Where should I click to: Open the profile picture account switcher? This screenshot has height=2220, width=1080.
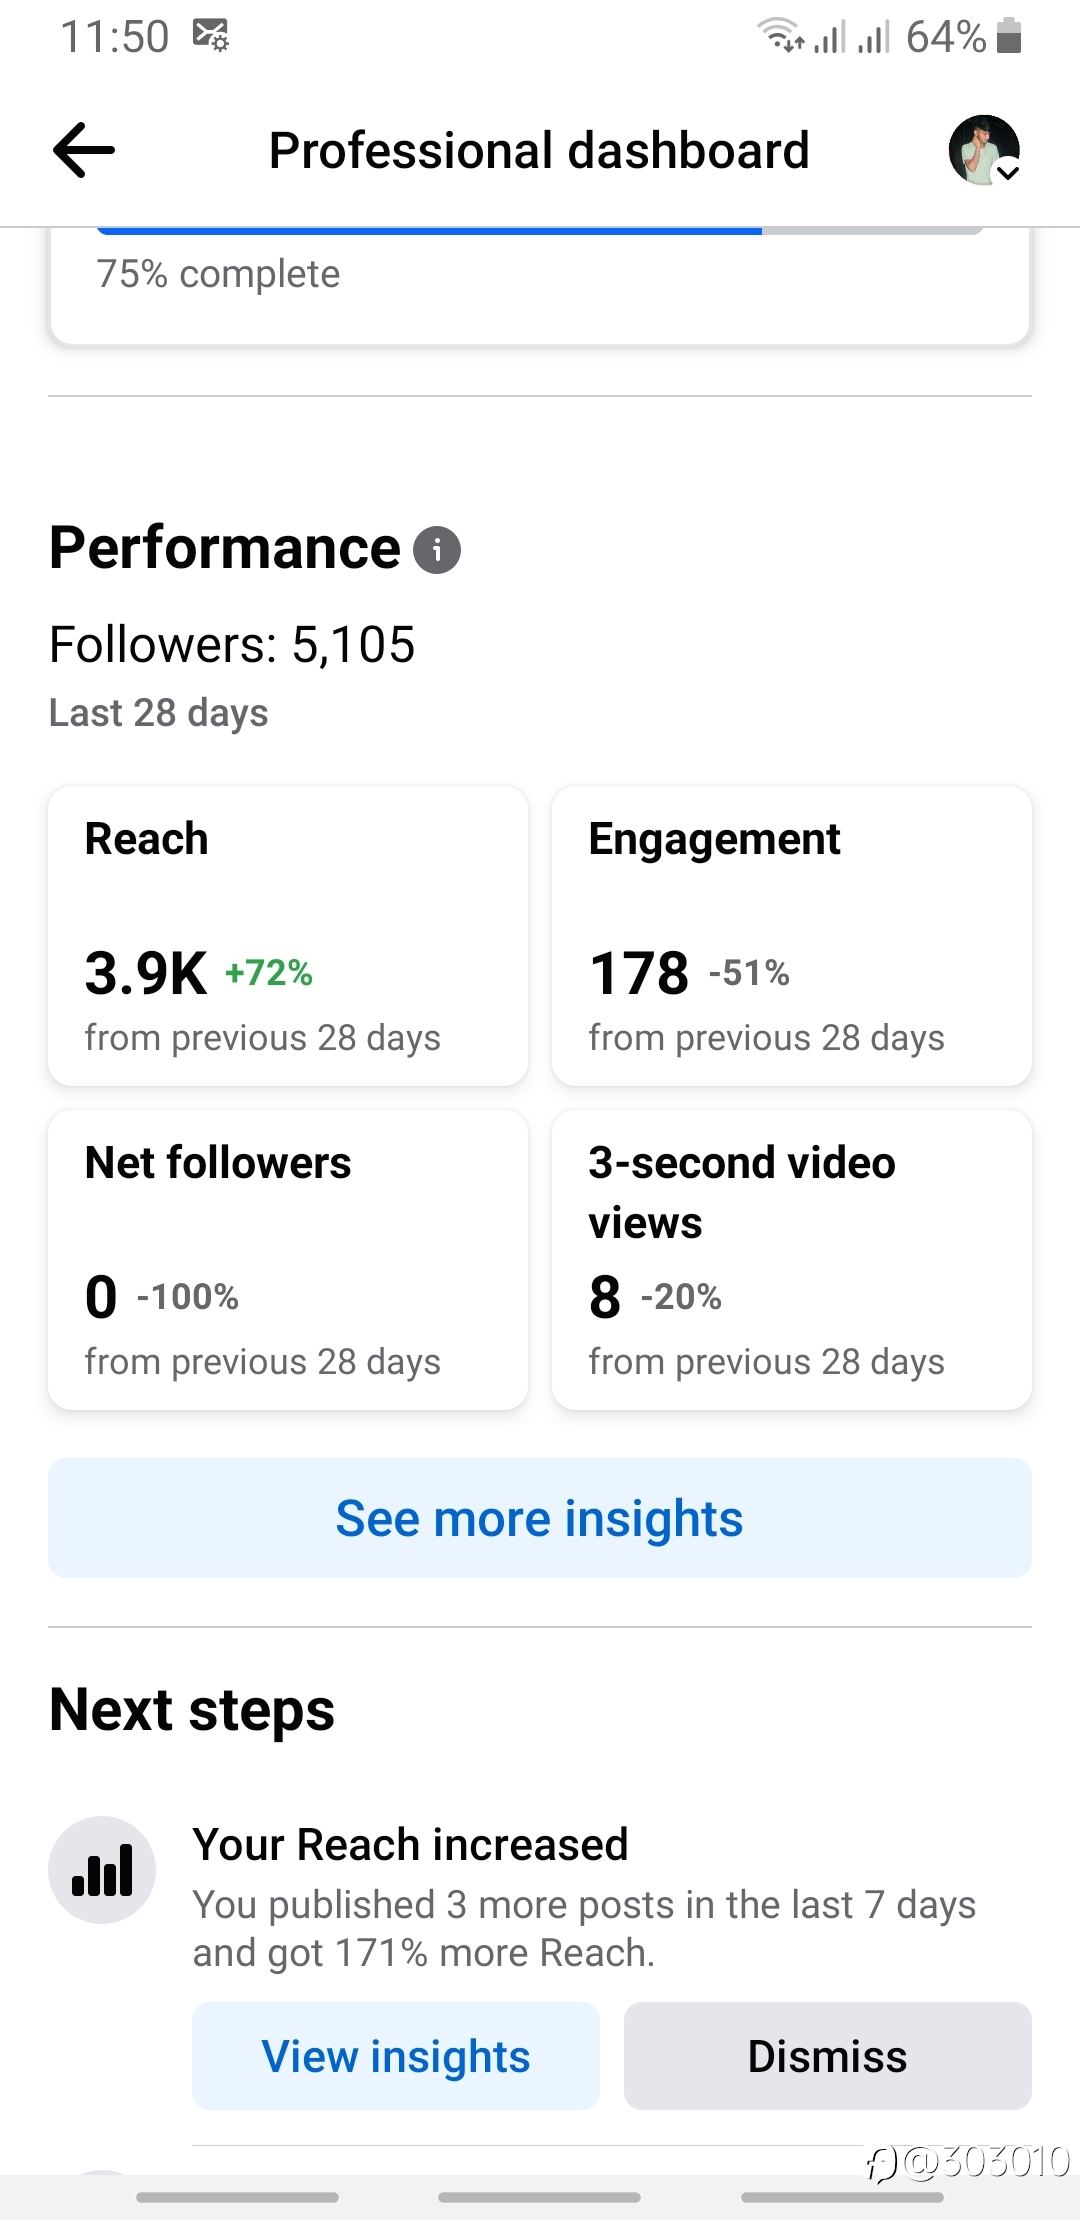click(x=984, y=150)
